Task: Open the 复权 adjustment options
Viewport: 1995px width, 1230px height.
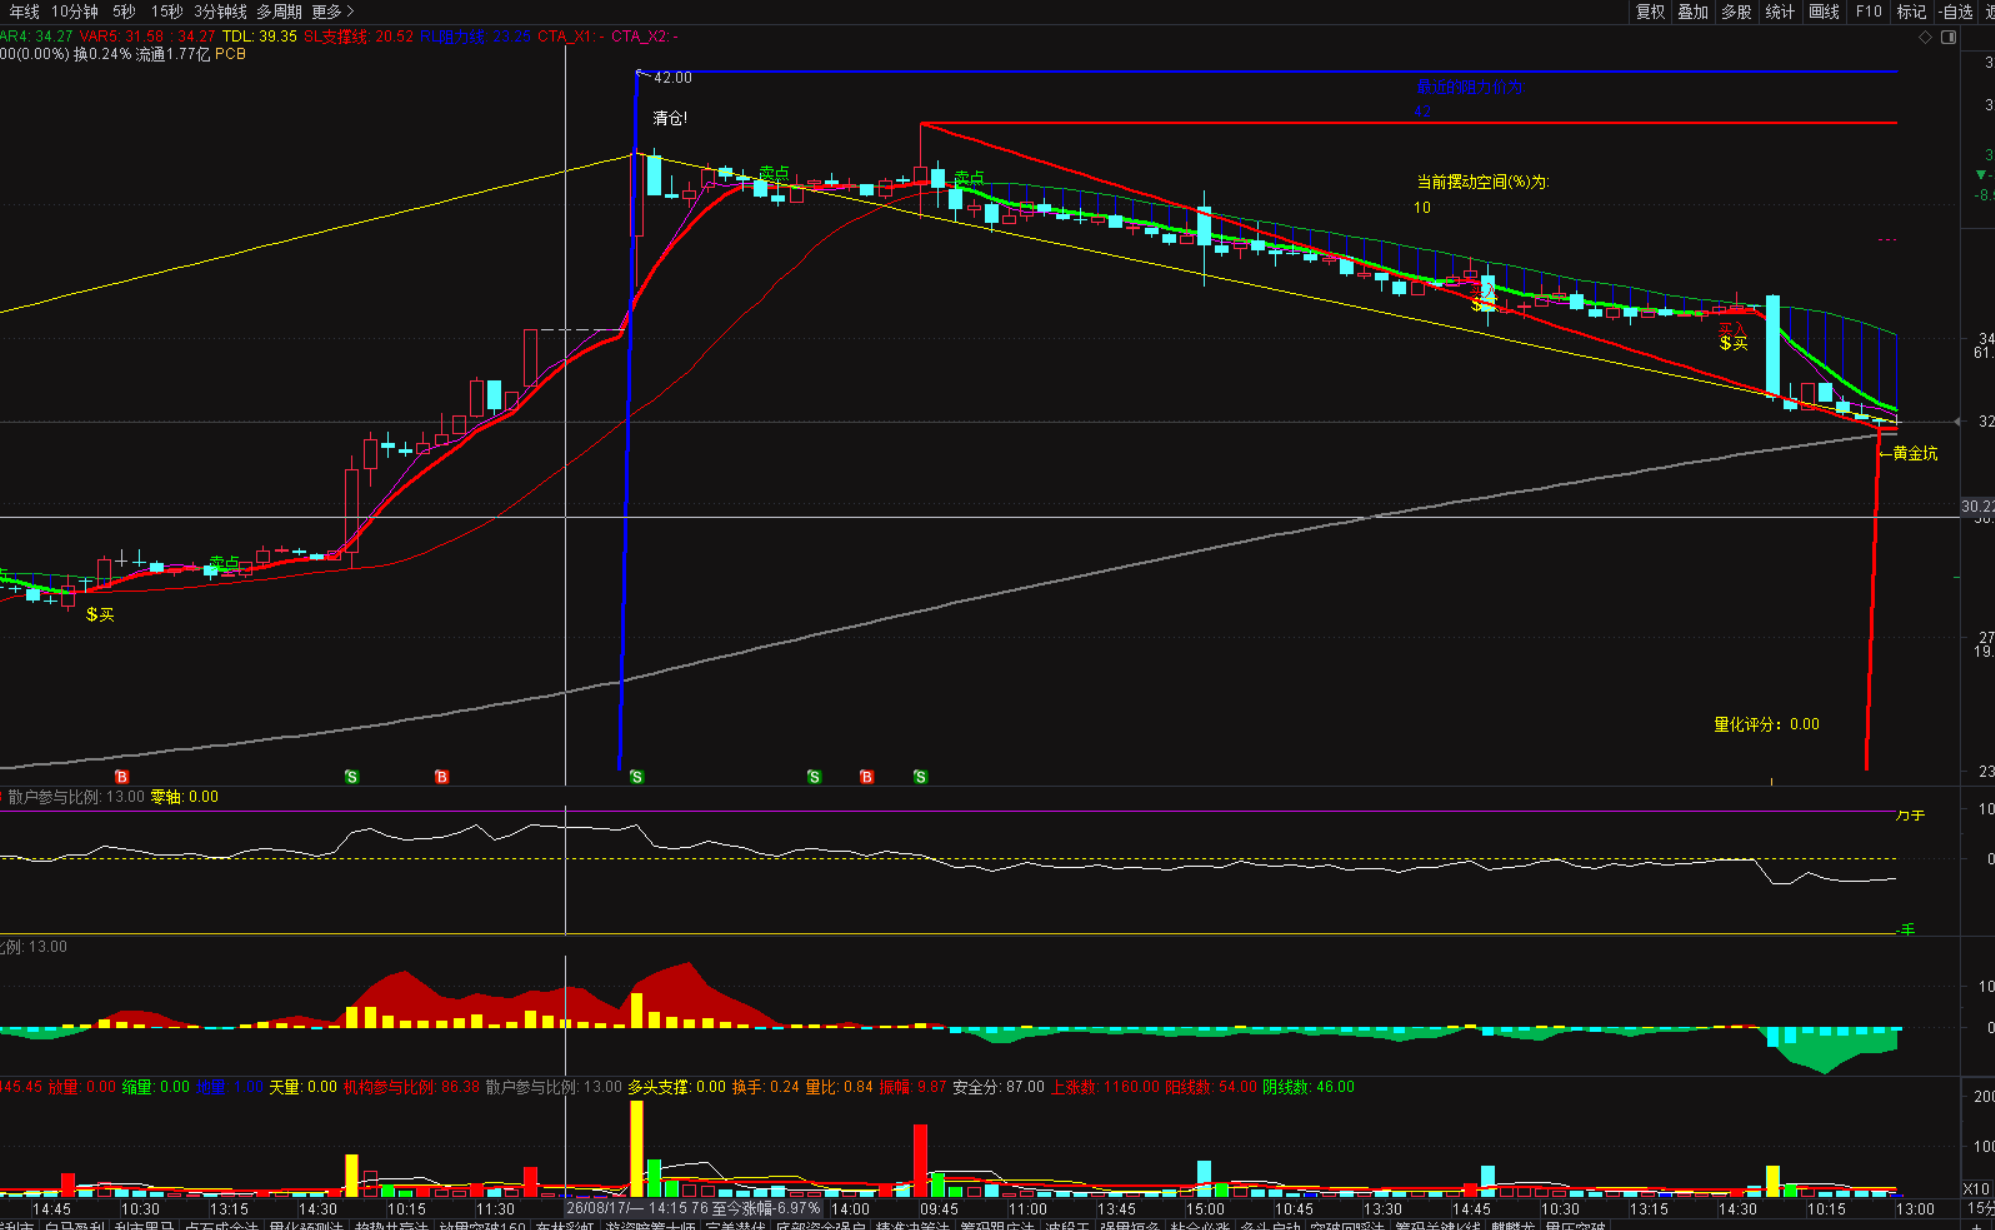Action: 1650,11
